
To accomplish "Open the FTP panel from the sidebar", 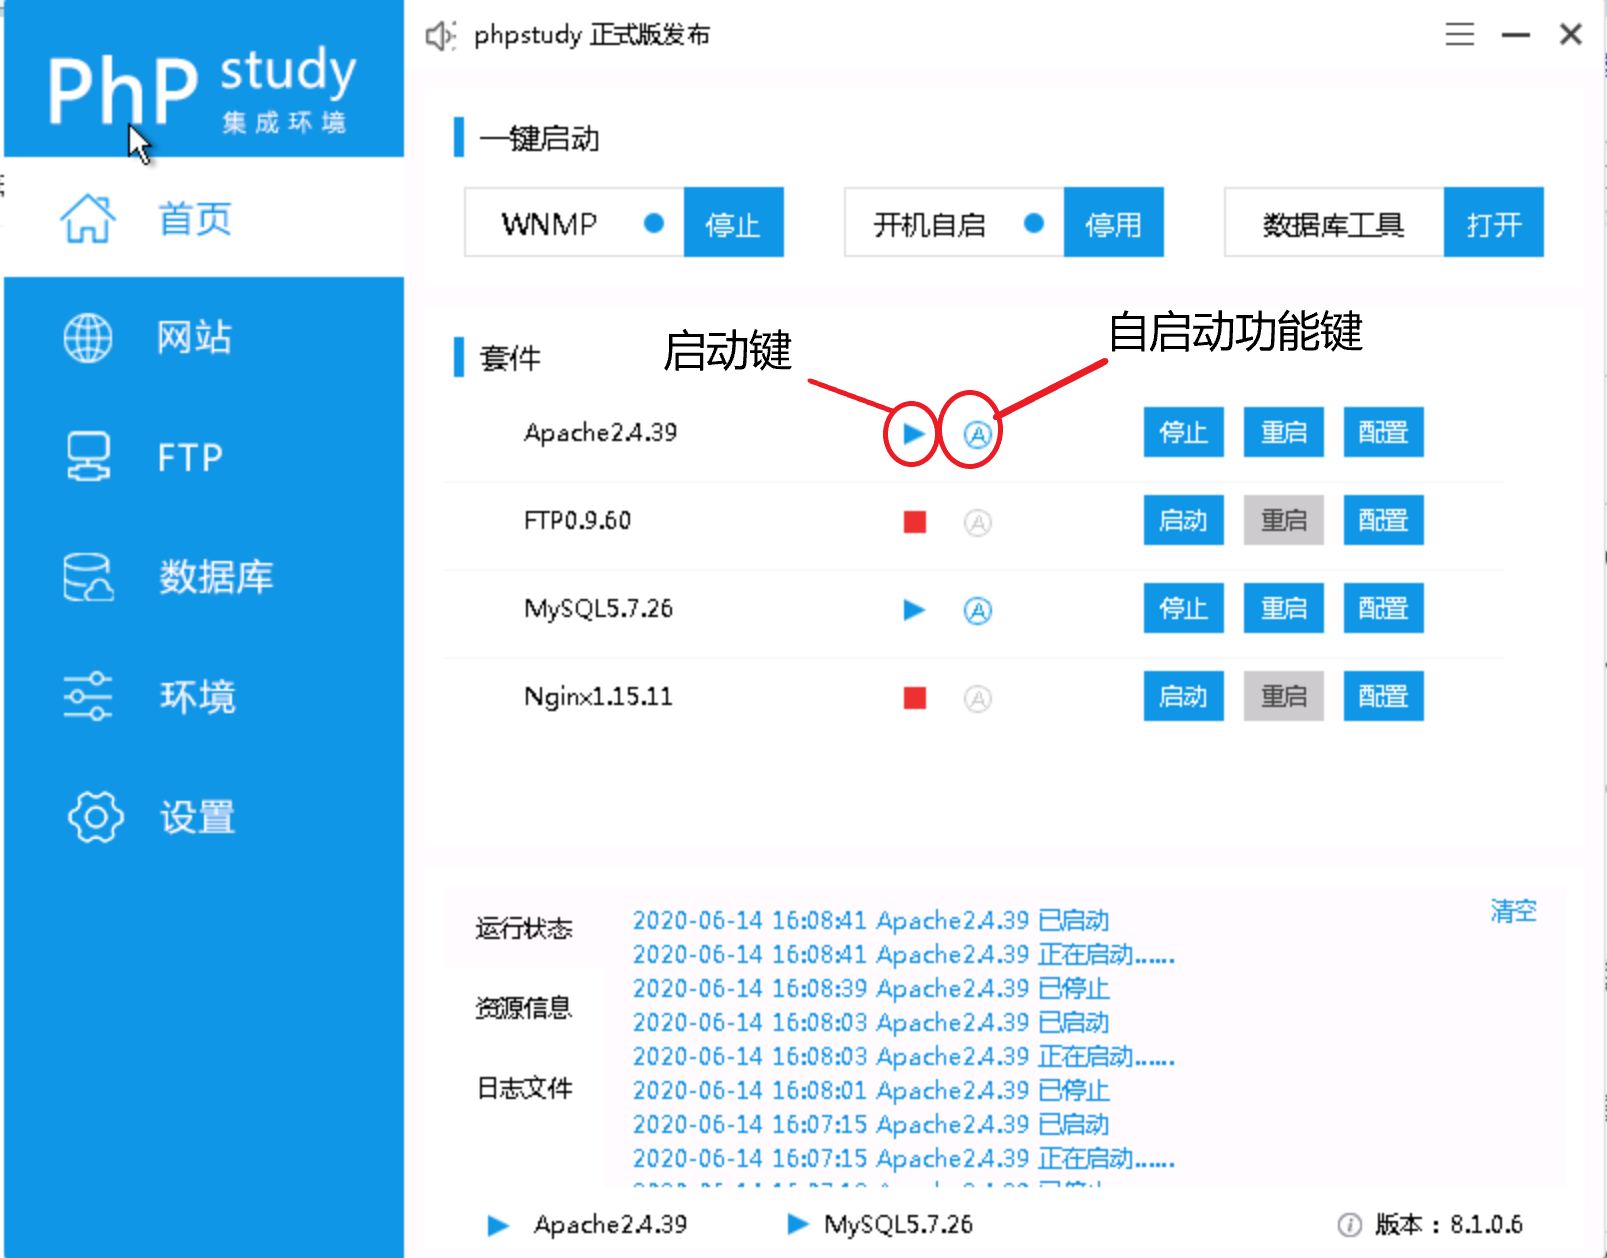I will 88,458.
